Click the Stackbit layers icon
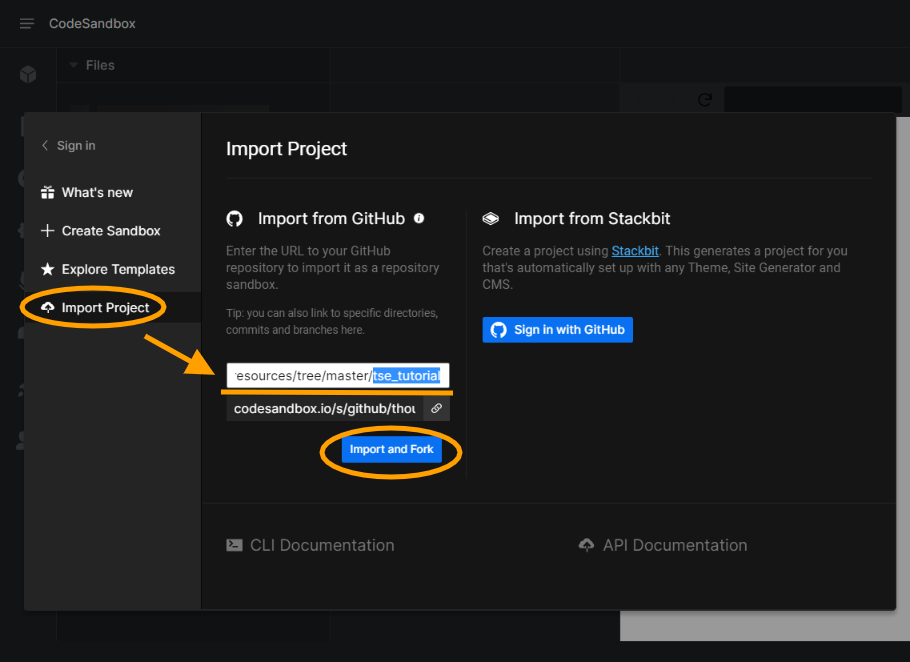 point(491,219)
